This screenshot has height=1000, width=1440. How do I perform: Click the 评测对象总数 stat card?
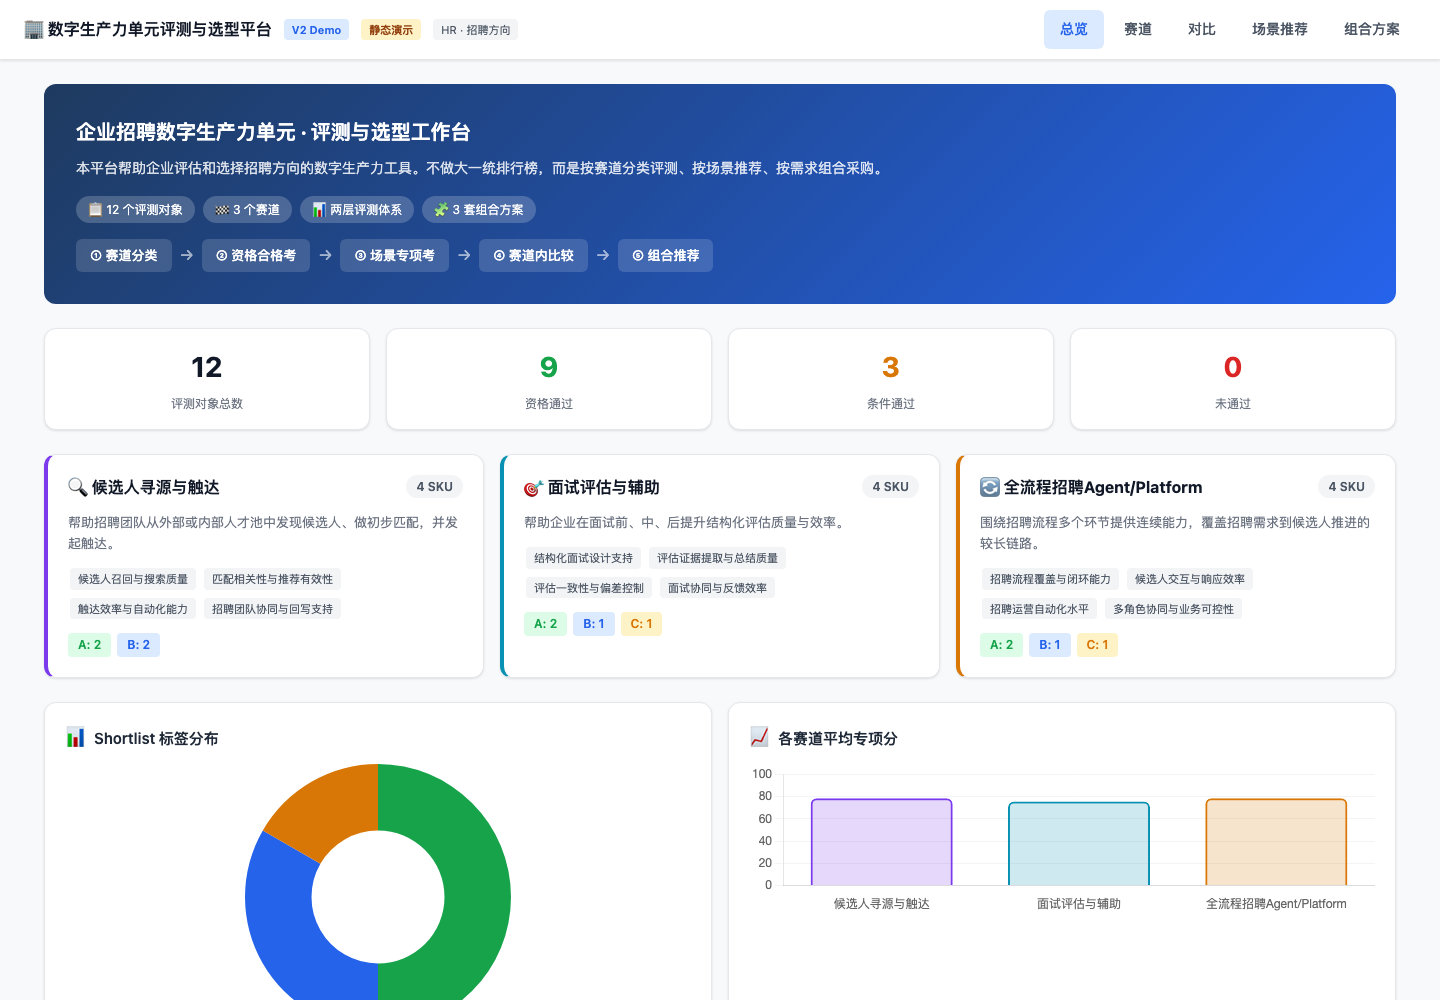point(207,379)
